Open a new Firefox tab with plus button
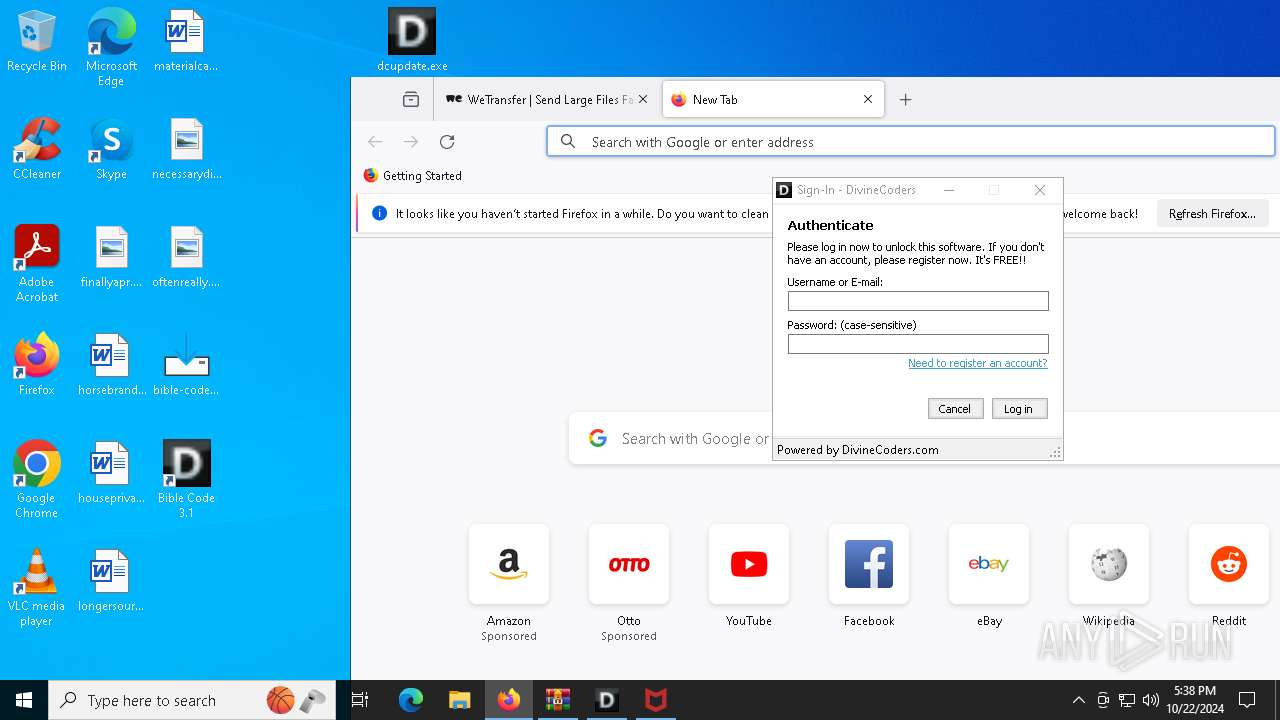Screen dimensions: 1280x720 [905, 99]
